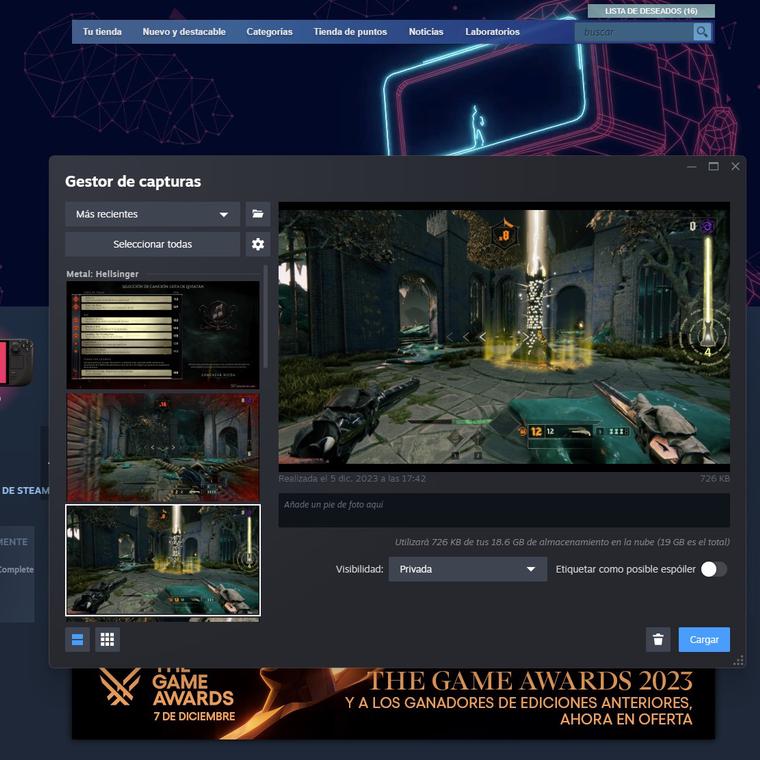Open the 'Tienda de puntos' menu item
Screen dimensions: 760x760
point(350,32)
